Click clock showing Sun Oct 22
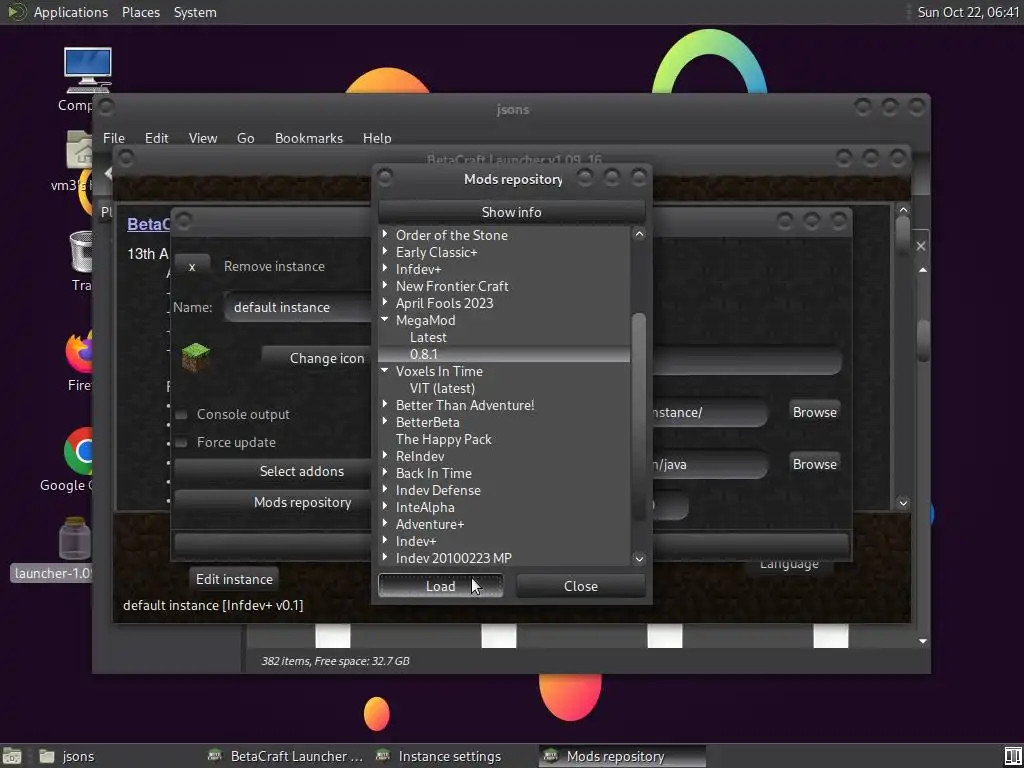The image size is (1024, 768). (x=968, y=12)
